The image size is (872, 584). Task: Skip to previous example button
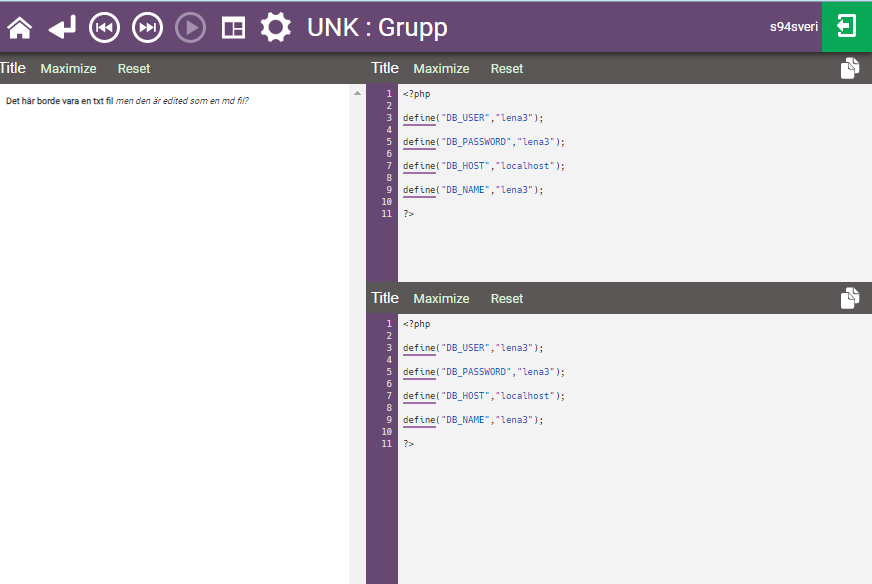pos(105,27)
